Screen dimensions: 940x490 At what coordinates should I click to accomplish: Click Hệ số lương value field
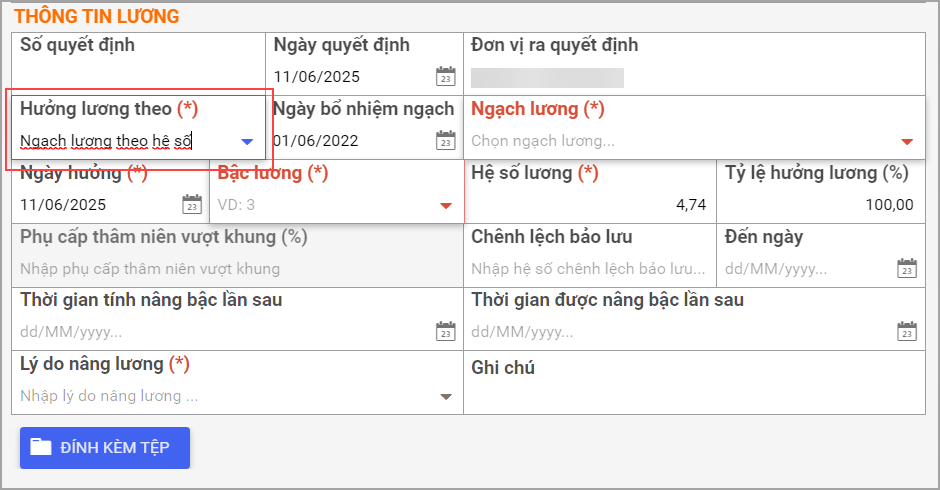(590, 205)
